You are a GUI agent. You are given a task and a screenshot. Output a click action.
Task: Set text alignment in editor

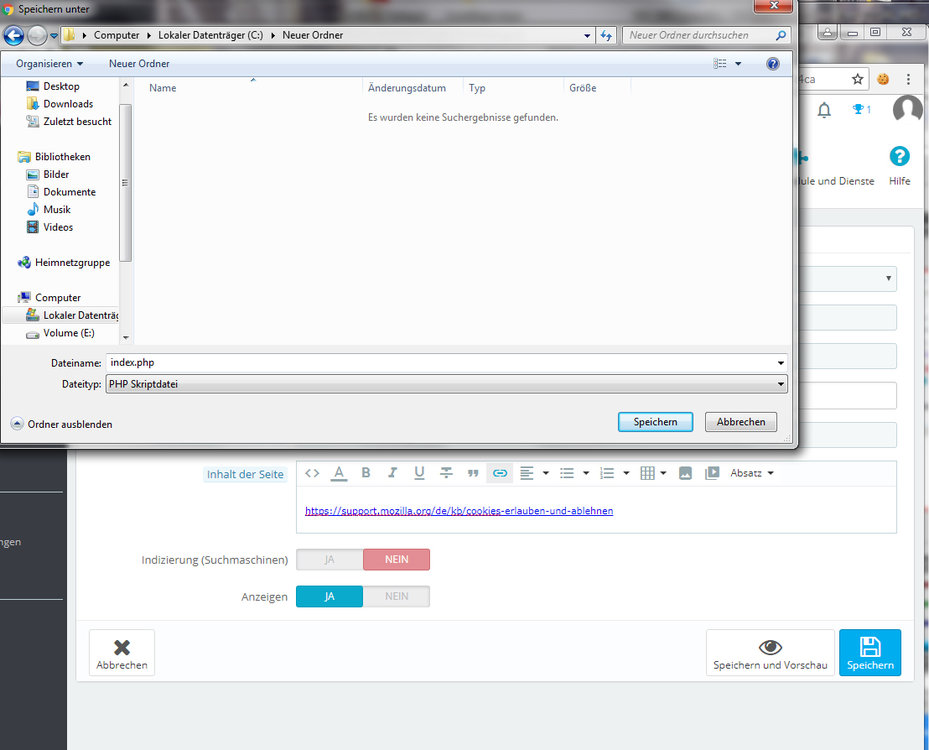(527, 473)
